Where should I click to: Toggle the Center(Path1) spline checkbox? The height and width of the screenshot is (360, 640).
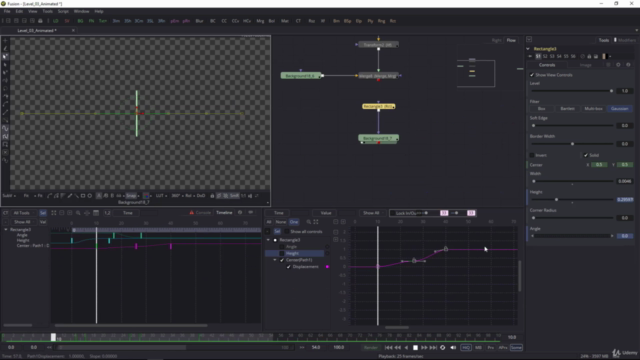click(282, 260)
